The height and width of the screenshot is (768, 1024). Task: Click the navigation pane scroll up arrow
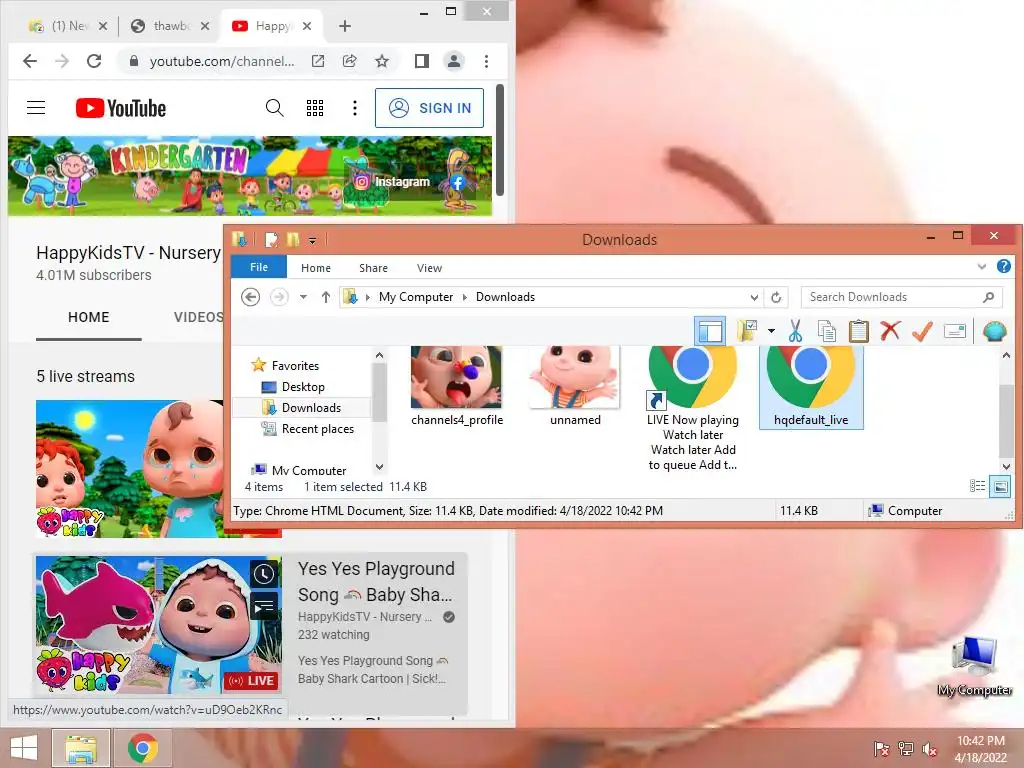coord(379,355)
